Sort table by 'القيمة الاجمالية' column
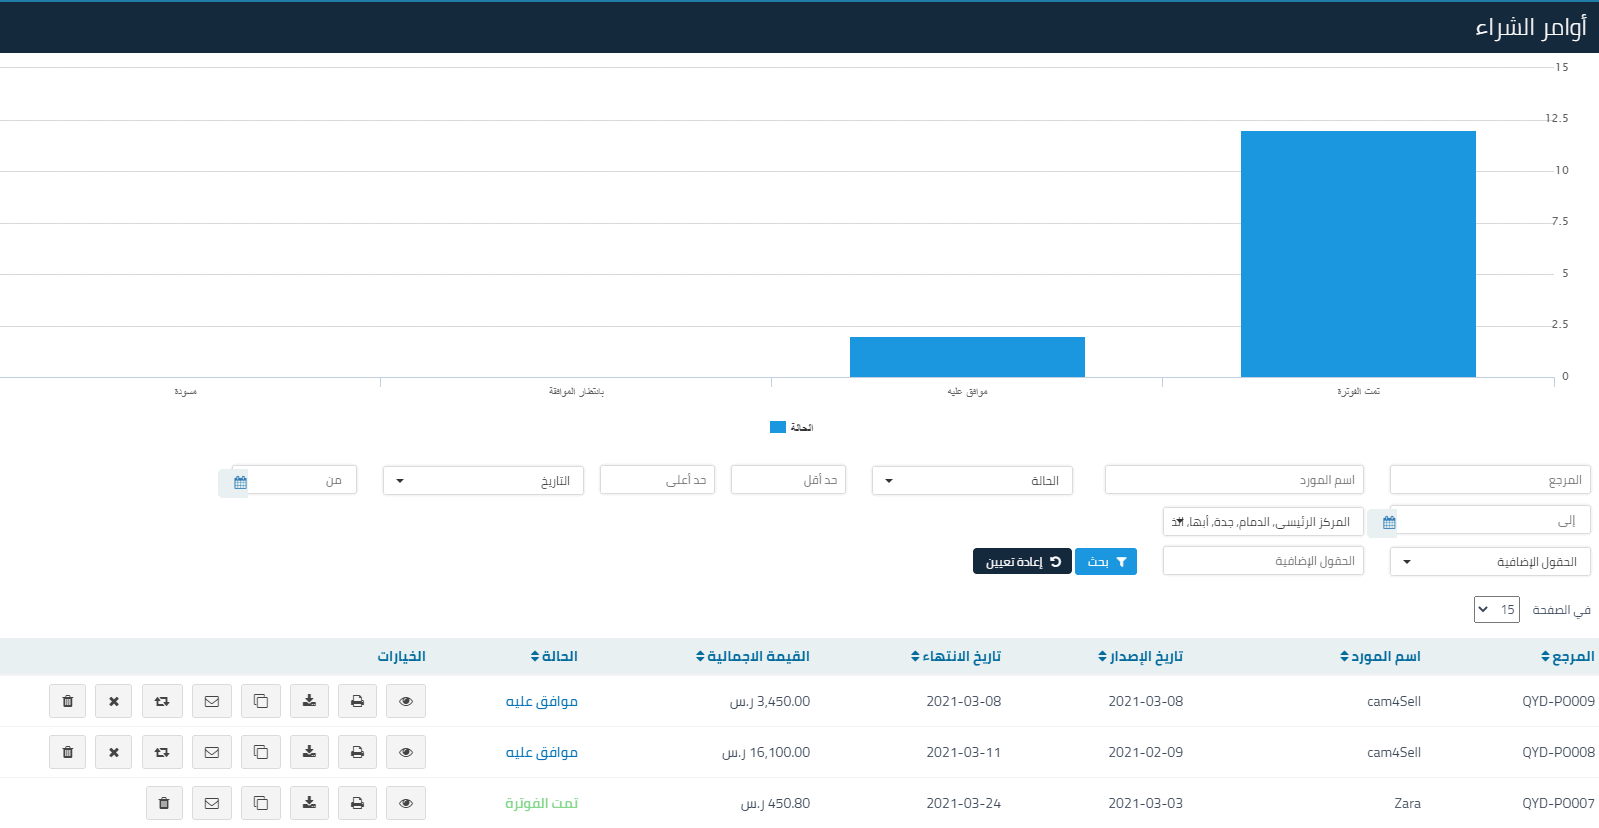 [x=753, y=657]
